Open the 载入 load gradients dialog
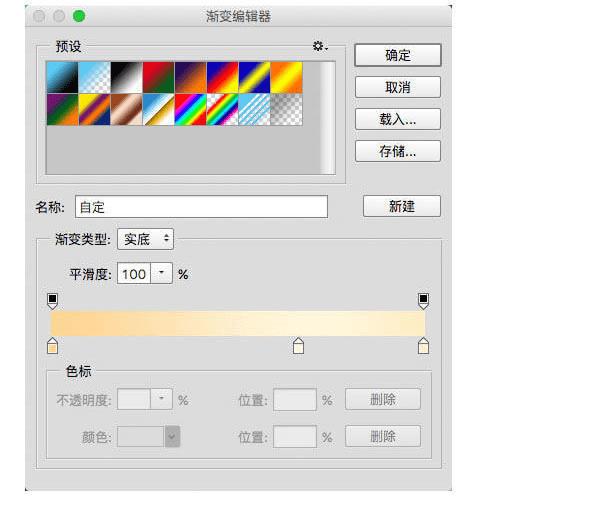The height and width of the screenshot is (509, 600). tap(398, 119)
